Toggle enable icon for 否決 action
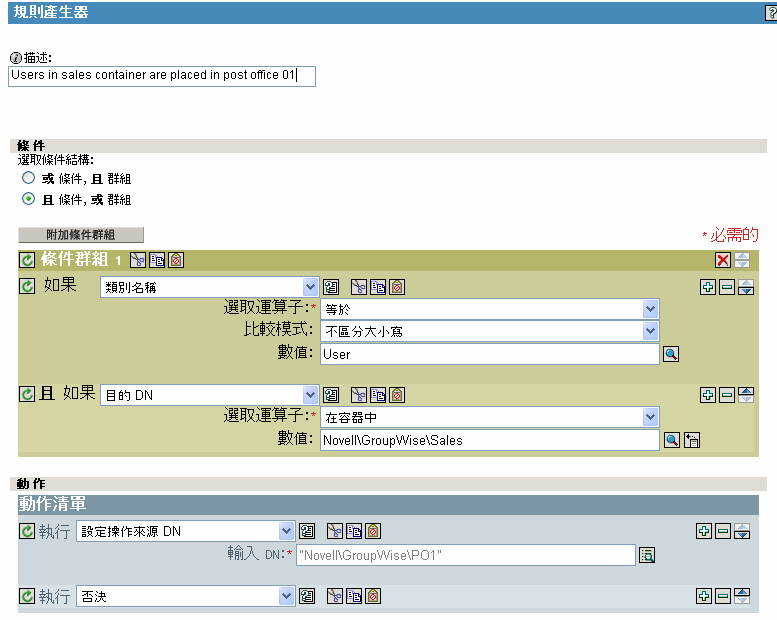Viewport: 777px width, 620px height. (x=27, y=596)
